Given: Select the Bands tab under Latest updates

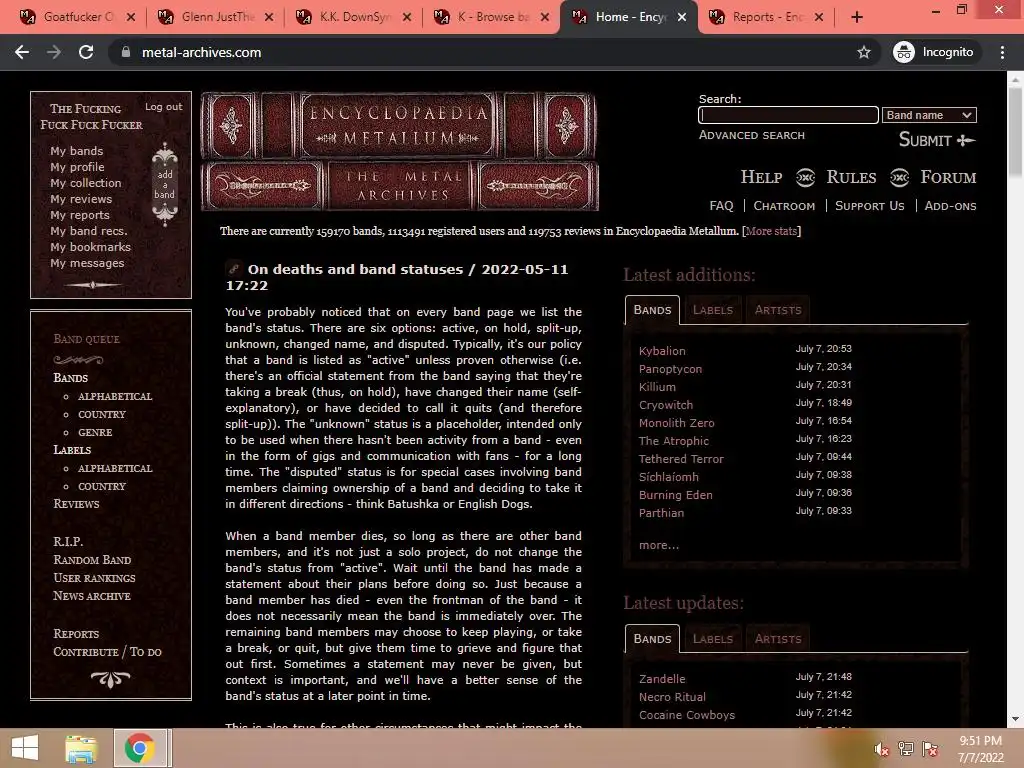Looking at the screenshot, I should [652, 639].
